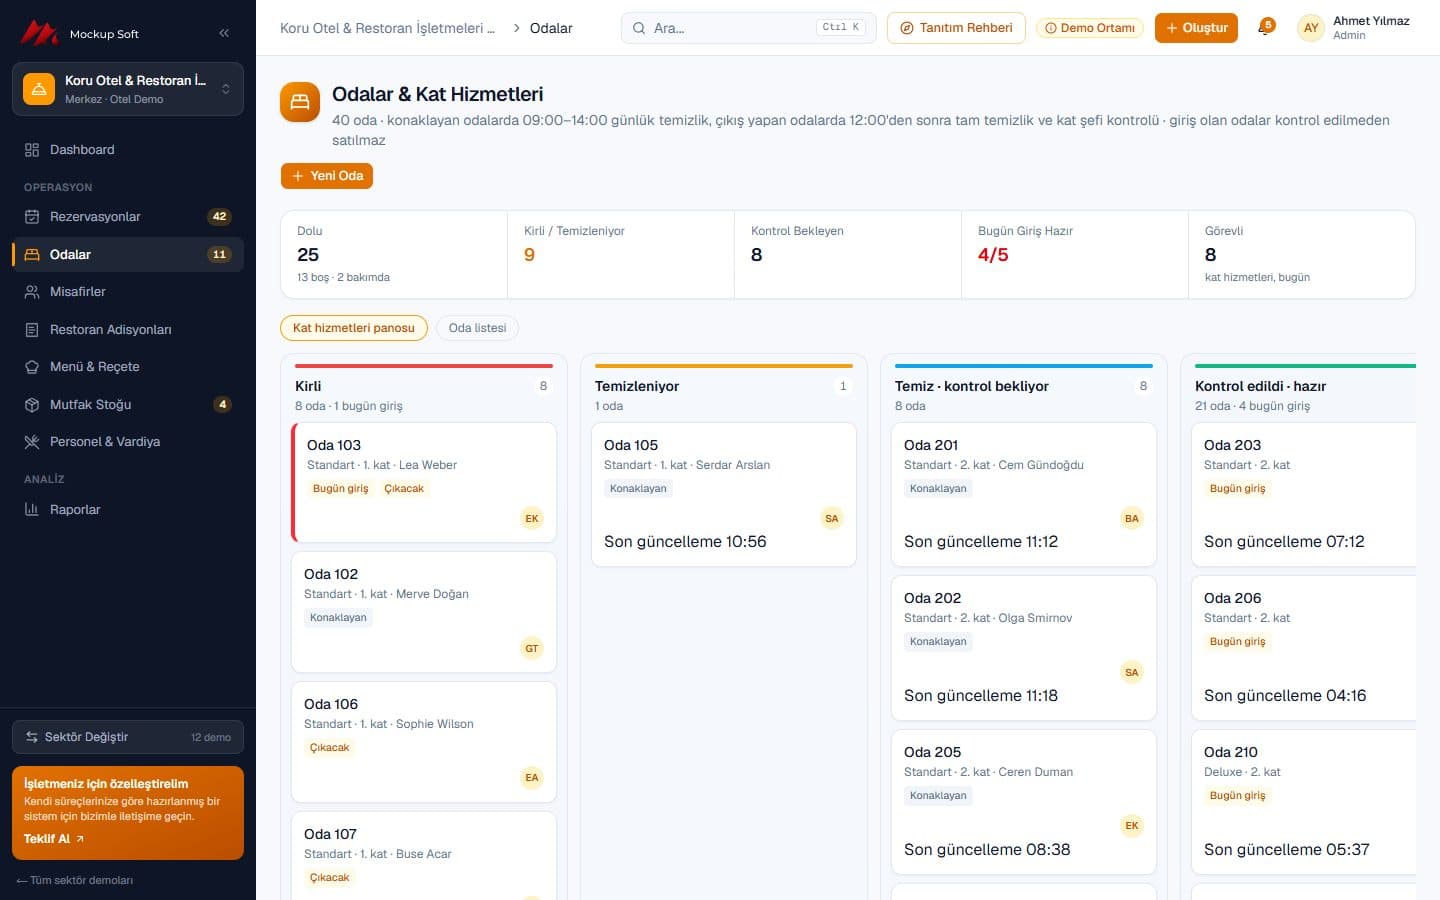Click the BA staff badge on Oda 201
Viewport: 1440px width, 900px height.
1132,518
